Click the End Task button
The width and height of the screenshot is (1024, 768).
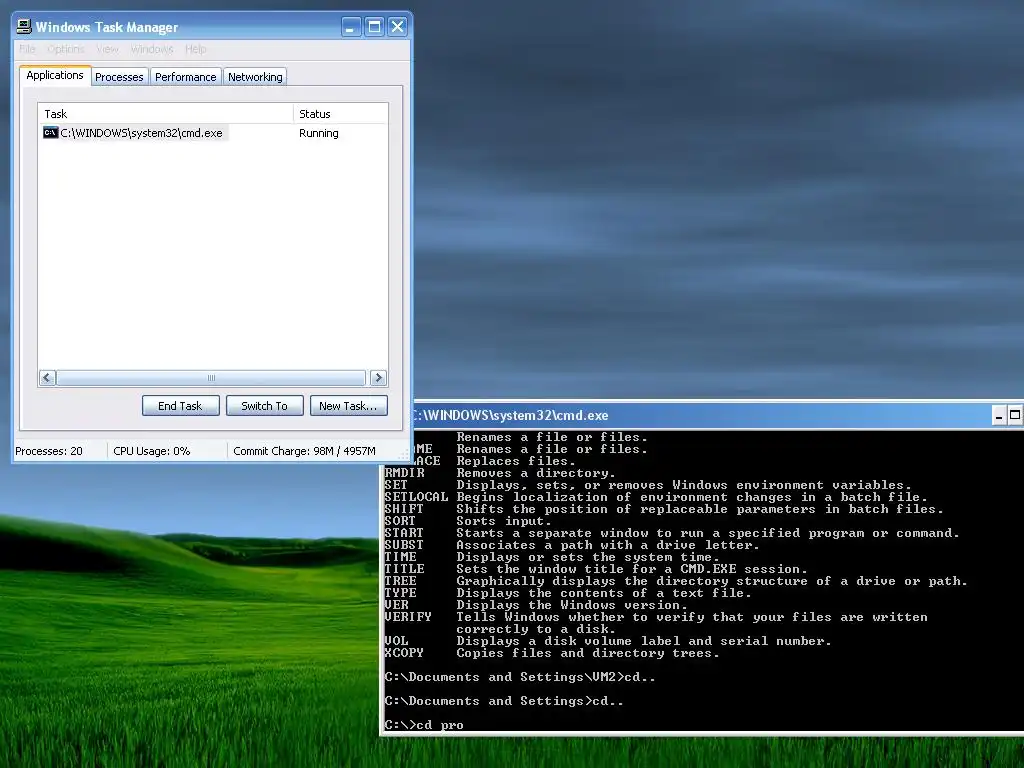click(180, 406)
